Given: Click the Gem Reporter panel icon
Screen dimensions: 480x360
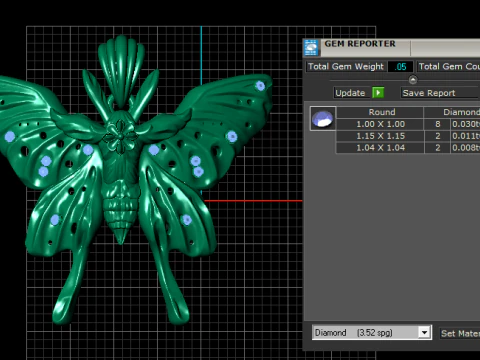Looking at the screenshot, I should click(311, 48).
